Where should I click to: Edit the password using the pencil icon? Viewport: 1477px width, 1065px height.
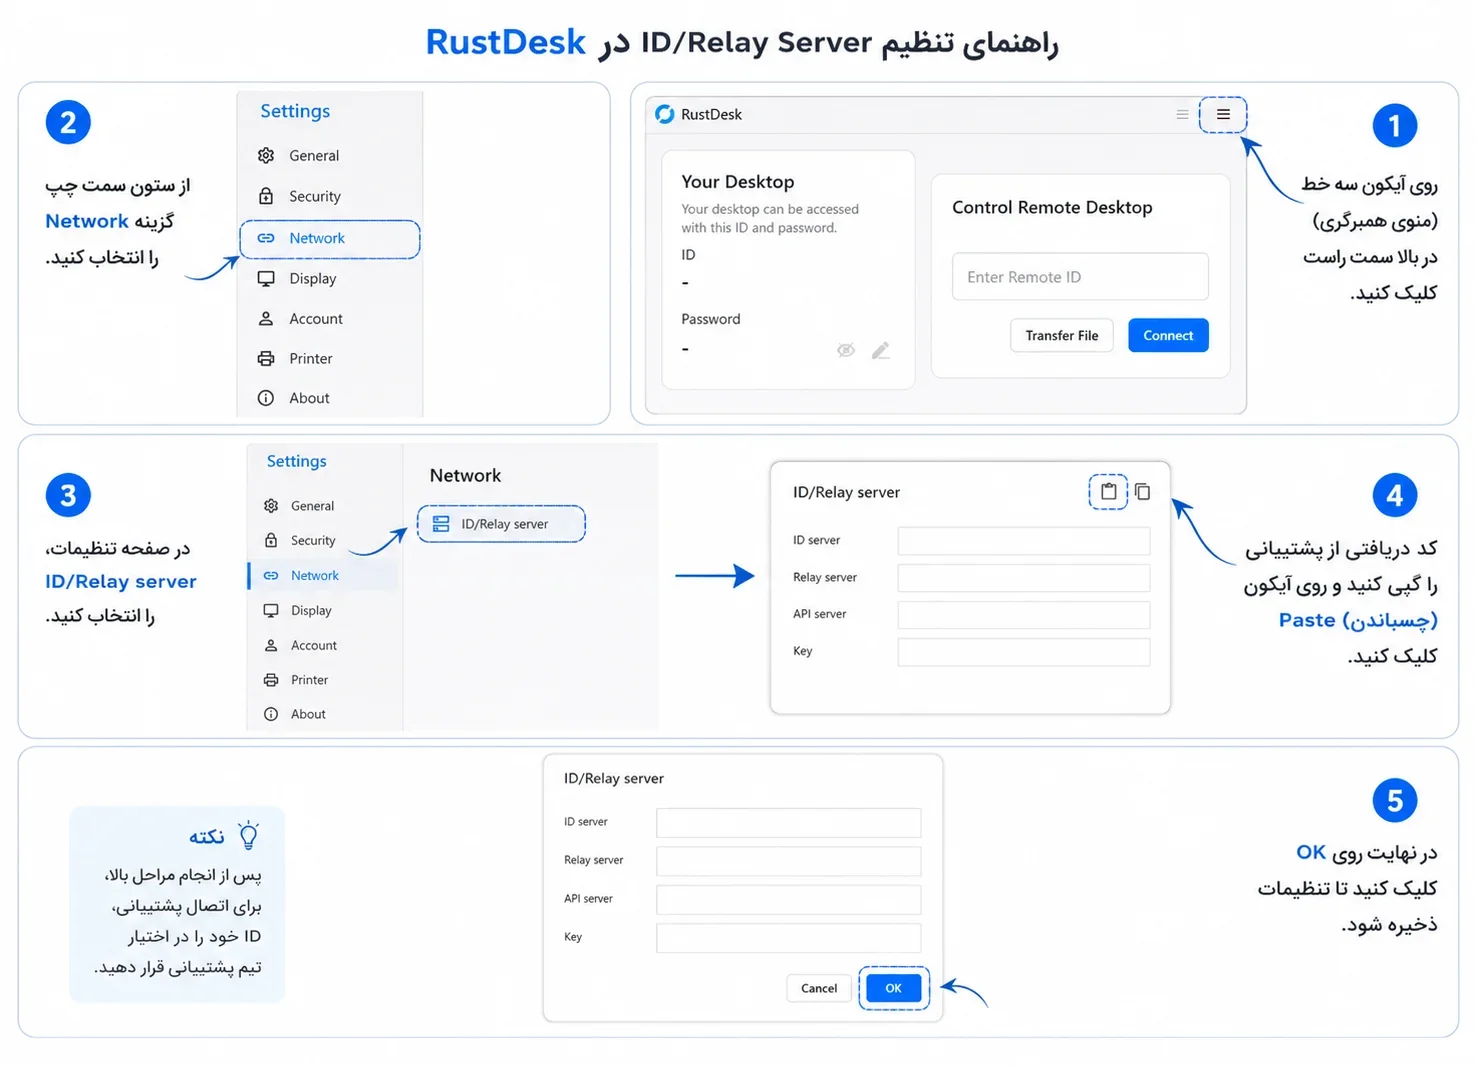click(x=880, y=350)
